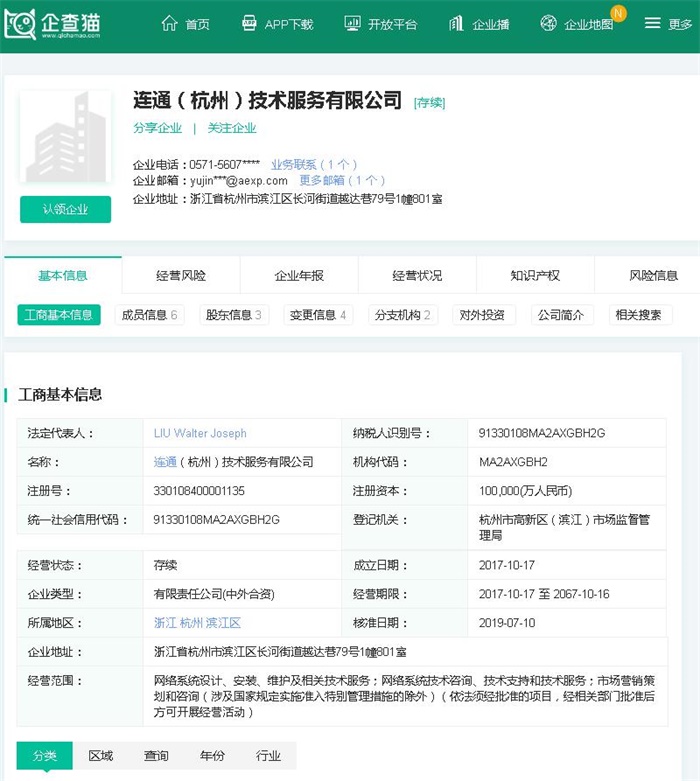700x781 pixels.
Task: Click the company placeholder building image
Action: [x=65, y=136]
